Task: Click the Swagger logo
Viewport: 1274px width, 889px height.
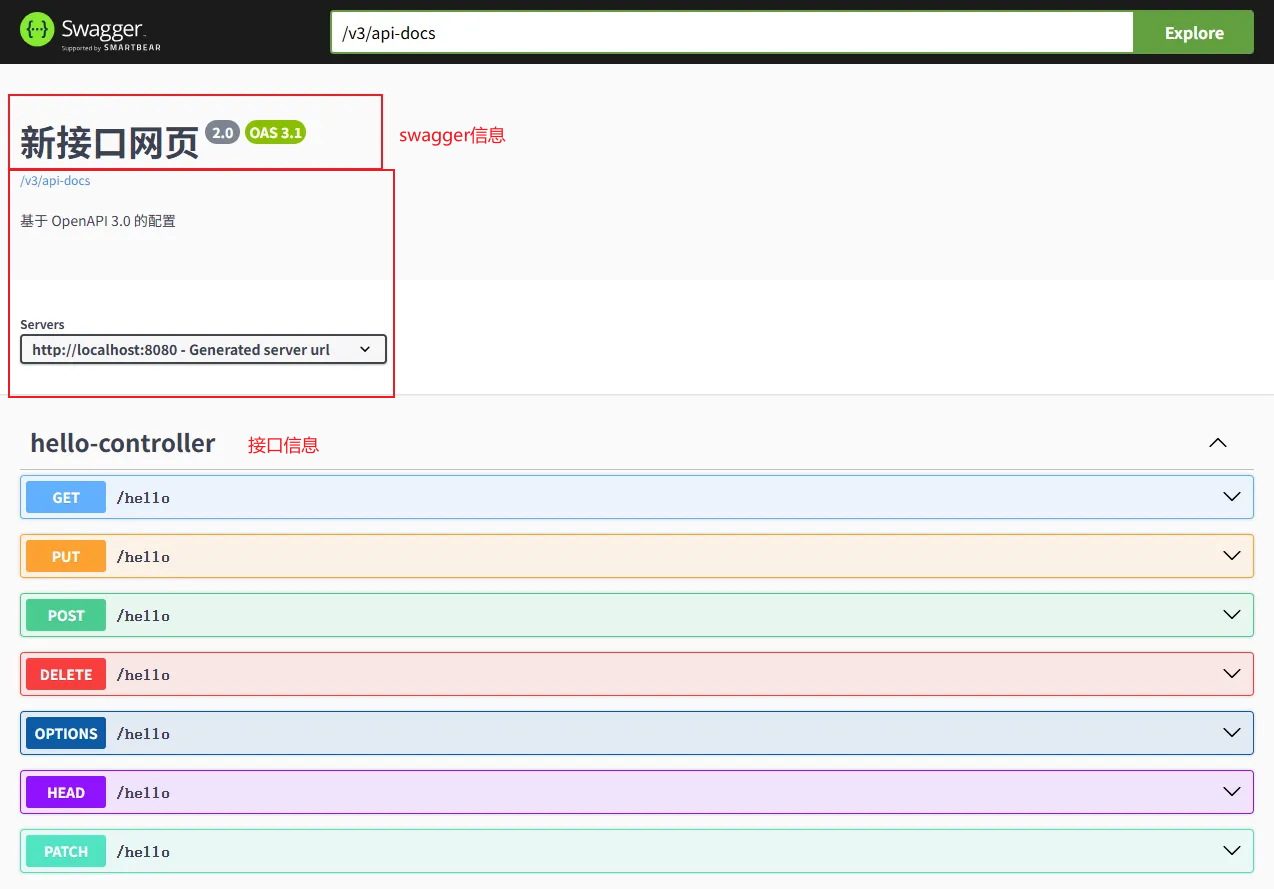Action: click(x=90, y=32)
